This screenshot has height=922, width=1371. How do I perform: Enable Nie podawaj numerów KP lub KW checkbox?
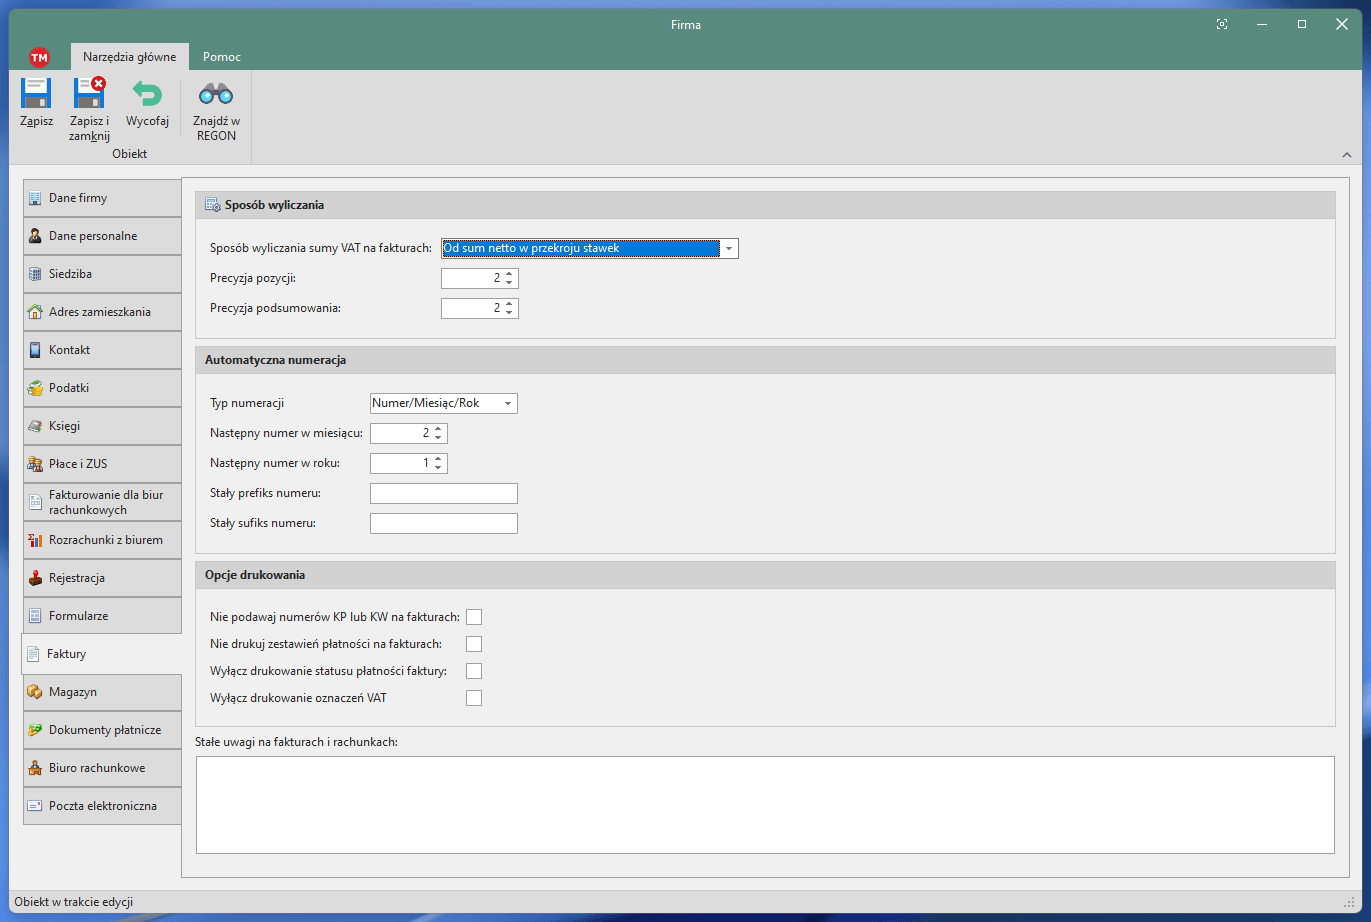click(474, 617)
